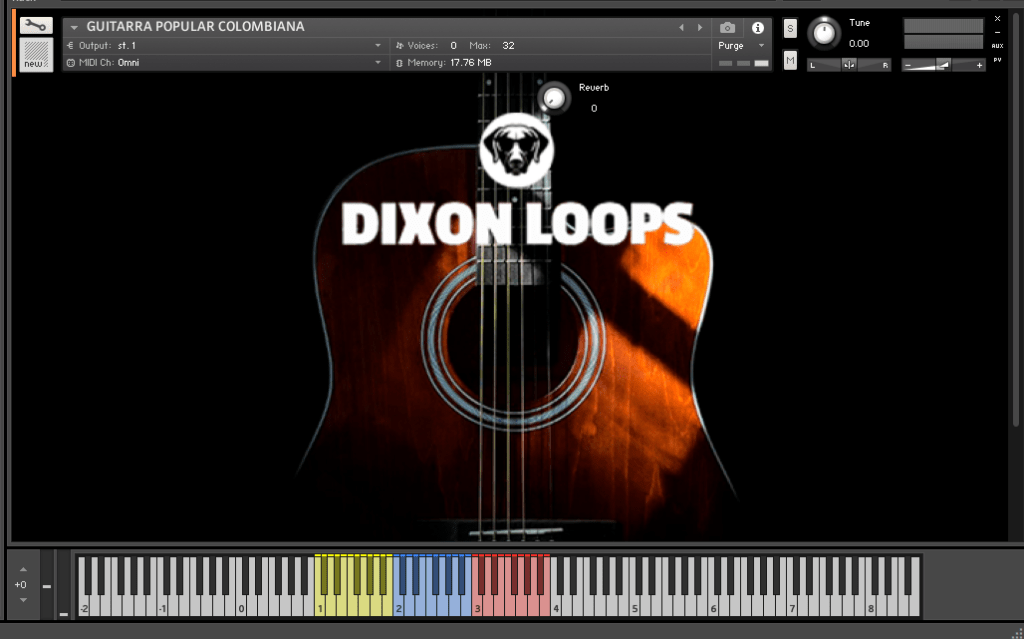Toggle the PV button in header
This screenshot has width=1024, height=639.
pyautogui.click(x=997, y=60)
